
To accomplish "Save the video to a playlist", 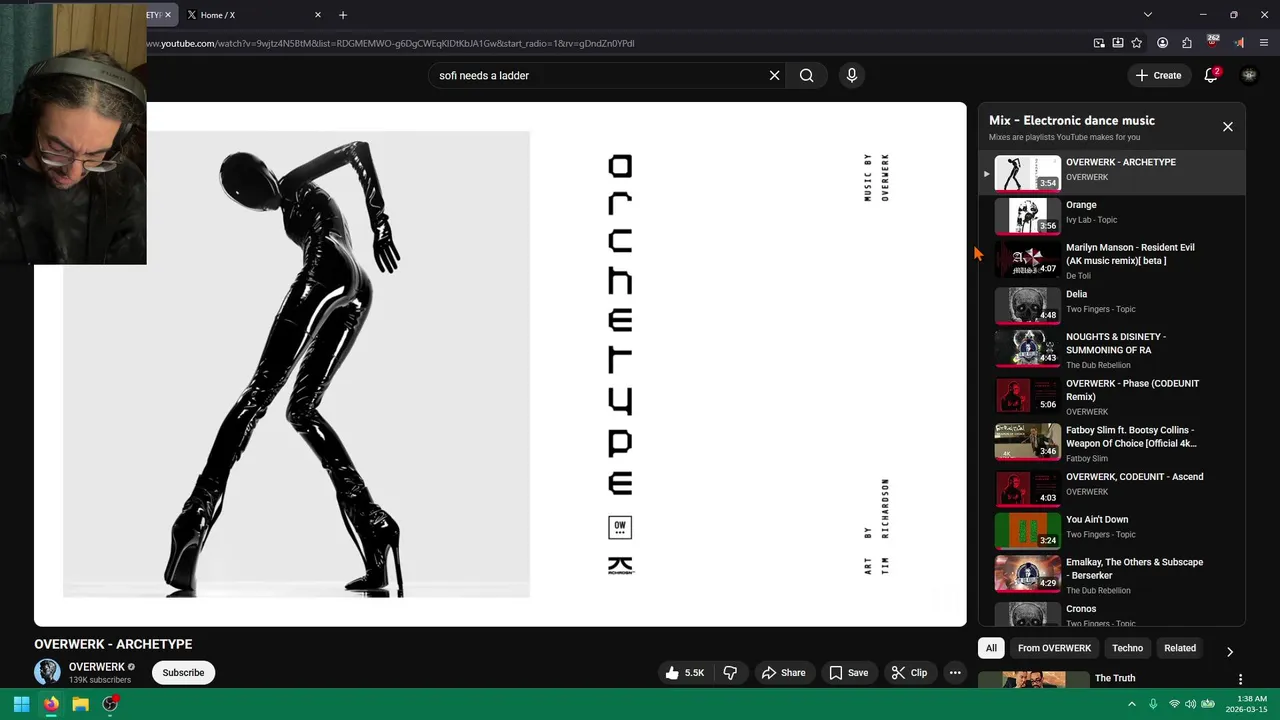I will point(848,673).
